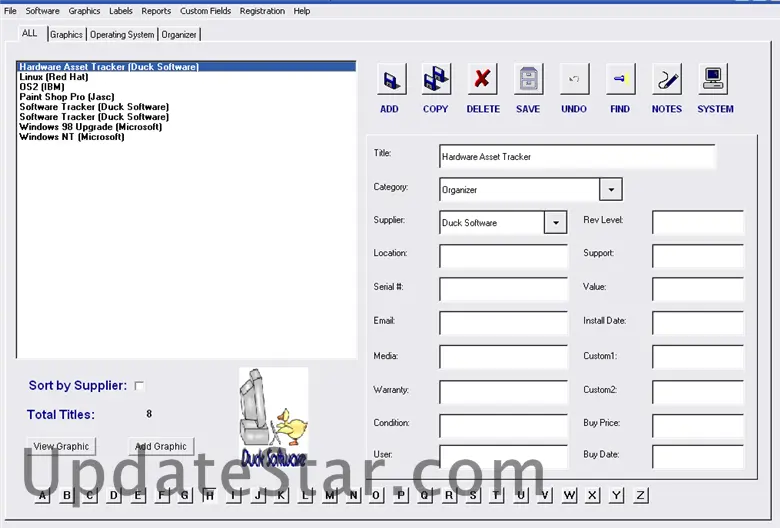Click the UNDO arrow icon

[575, 79]
